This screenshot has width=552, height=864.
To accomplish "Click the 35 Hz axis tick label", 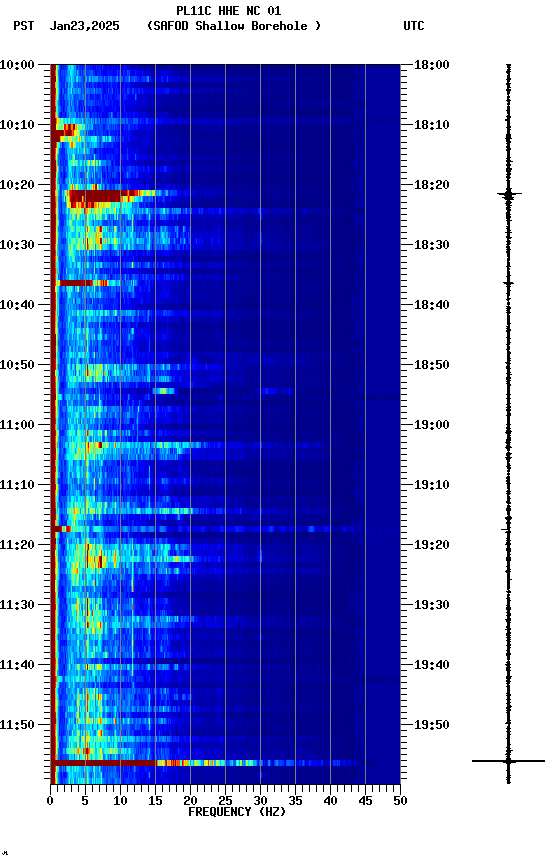I will coord(295,801).
